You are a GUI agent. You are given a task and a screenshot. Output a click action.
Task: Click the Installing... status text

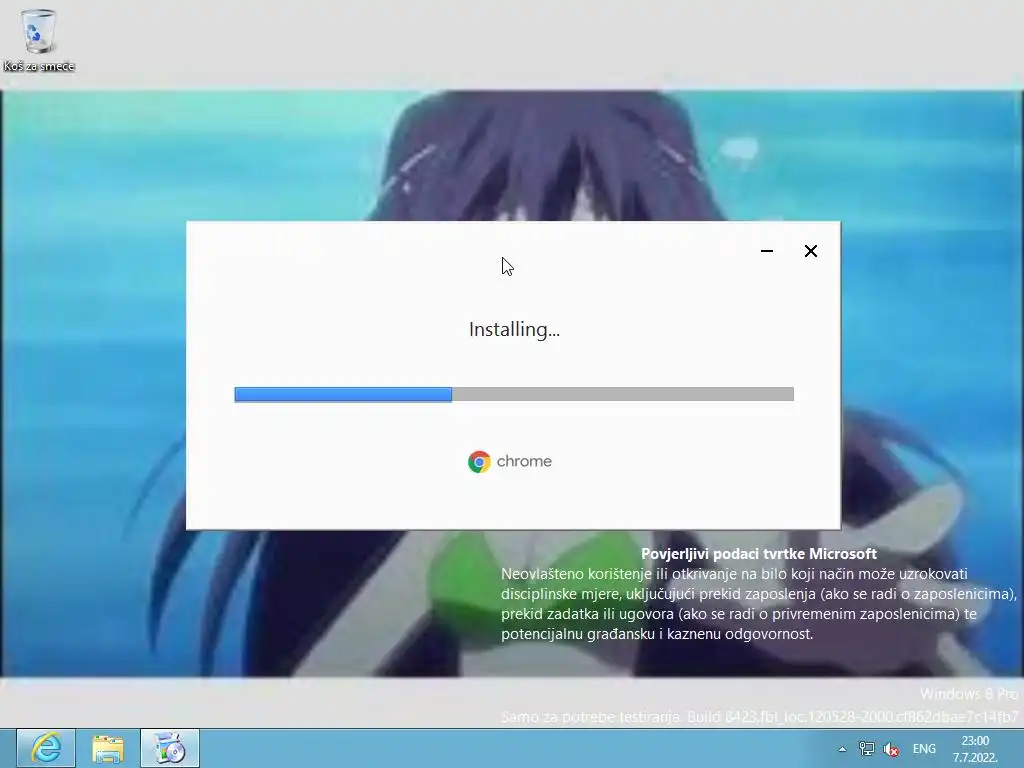point(514,330)
